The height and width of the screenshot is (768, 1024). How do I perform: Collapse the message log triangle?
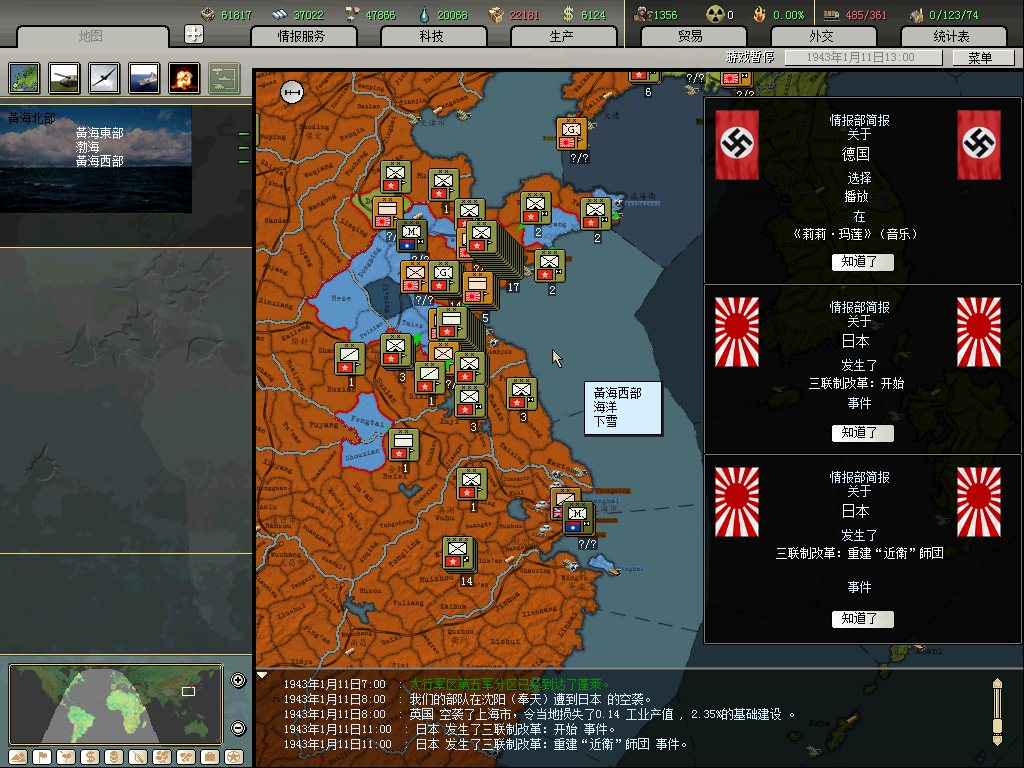tap(261, 675)
